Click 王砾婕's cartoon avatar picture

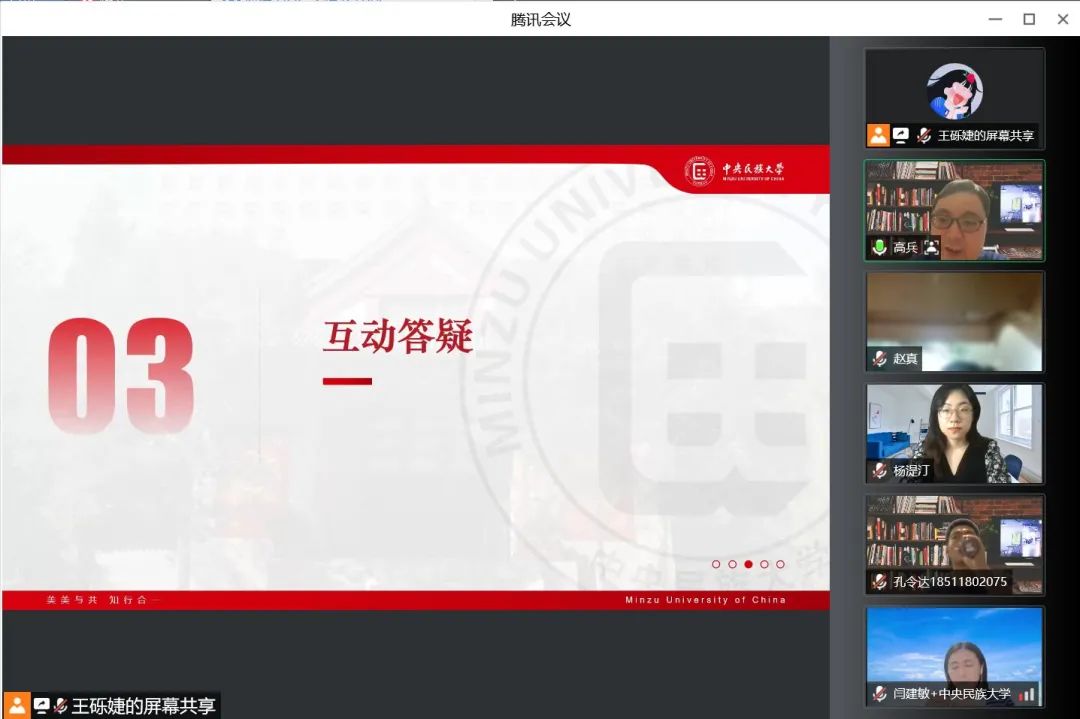(954, 90)
